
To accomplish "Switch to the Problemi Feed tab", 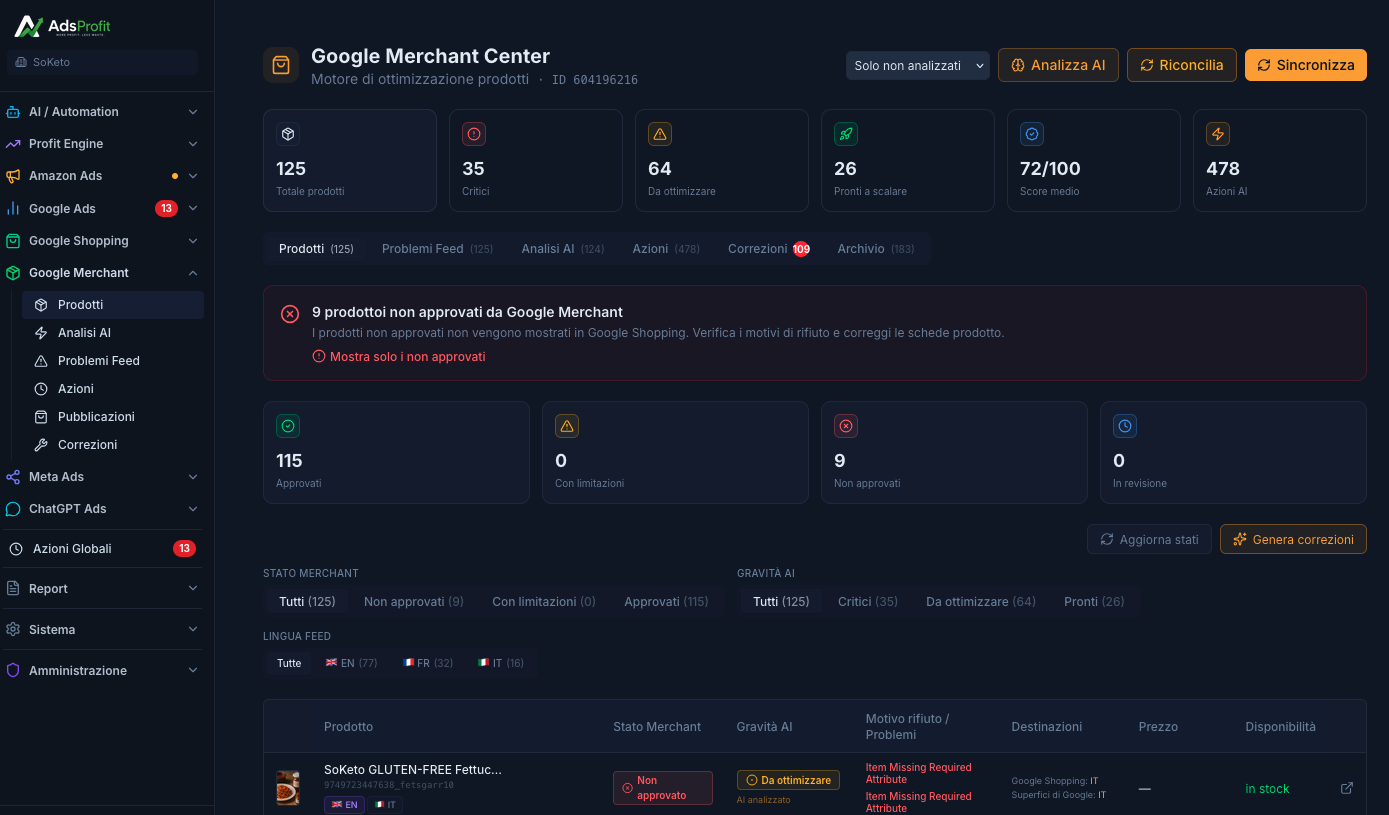I will tap(437, 249).
